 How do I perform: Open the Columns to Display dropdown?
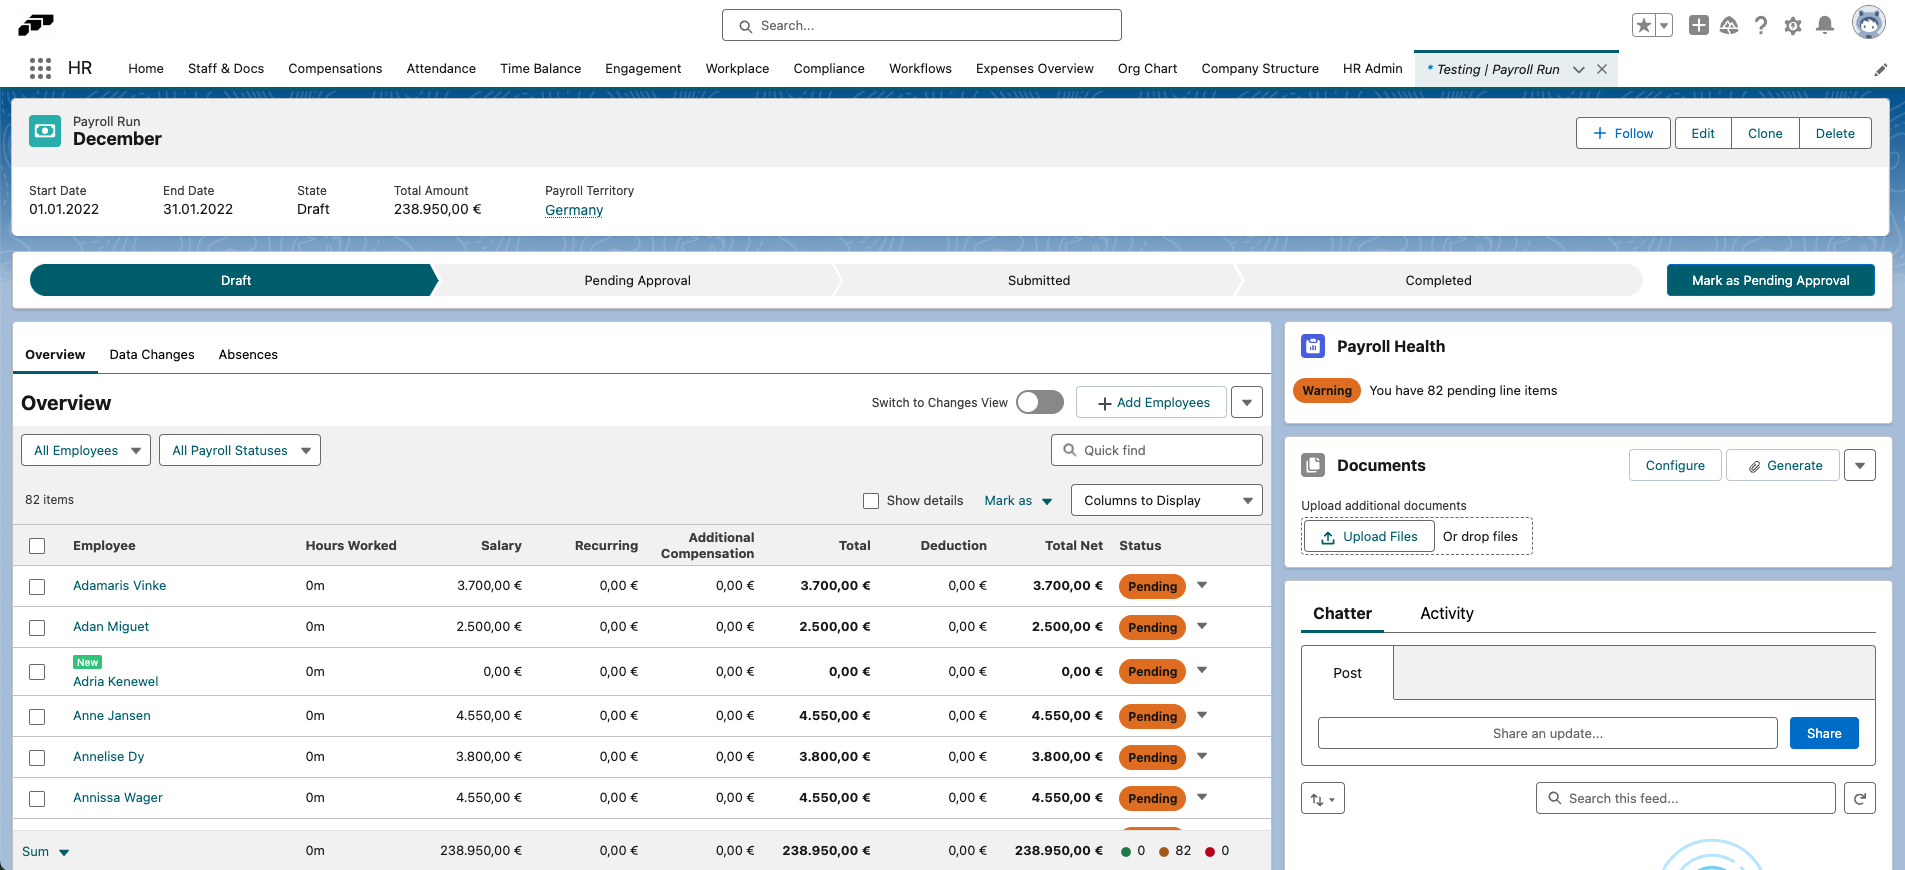[x=1166, y=501]
